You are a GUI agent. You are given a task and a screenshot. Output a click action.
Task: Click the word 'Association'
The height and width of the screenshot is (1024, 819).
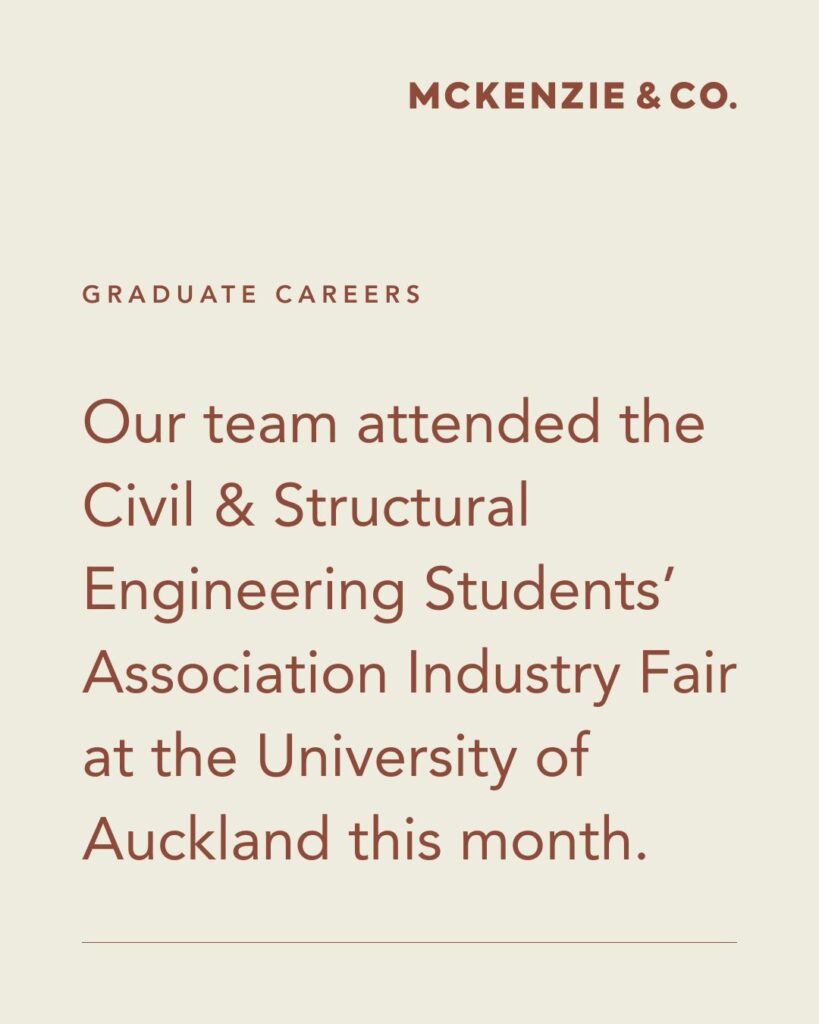236,672
